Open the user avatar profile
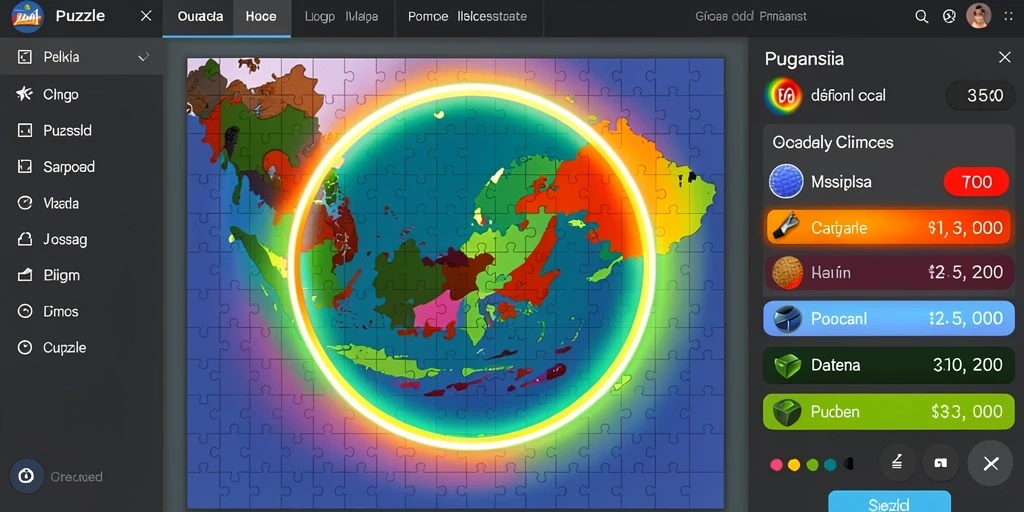The width and height of the screenshot is (1024, 512). (x=978, y=16)
